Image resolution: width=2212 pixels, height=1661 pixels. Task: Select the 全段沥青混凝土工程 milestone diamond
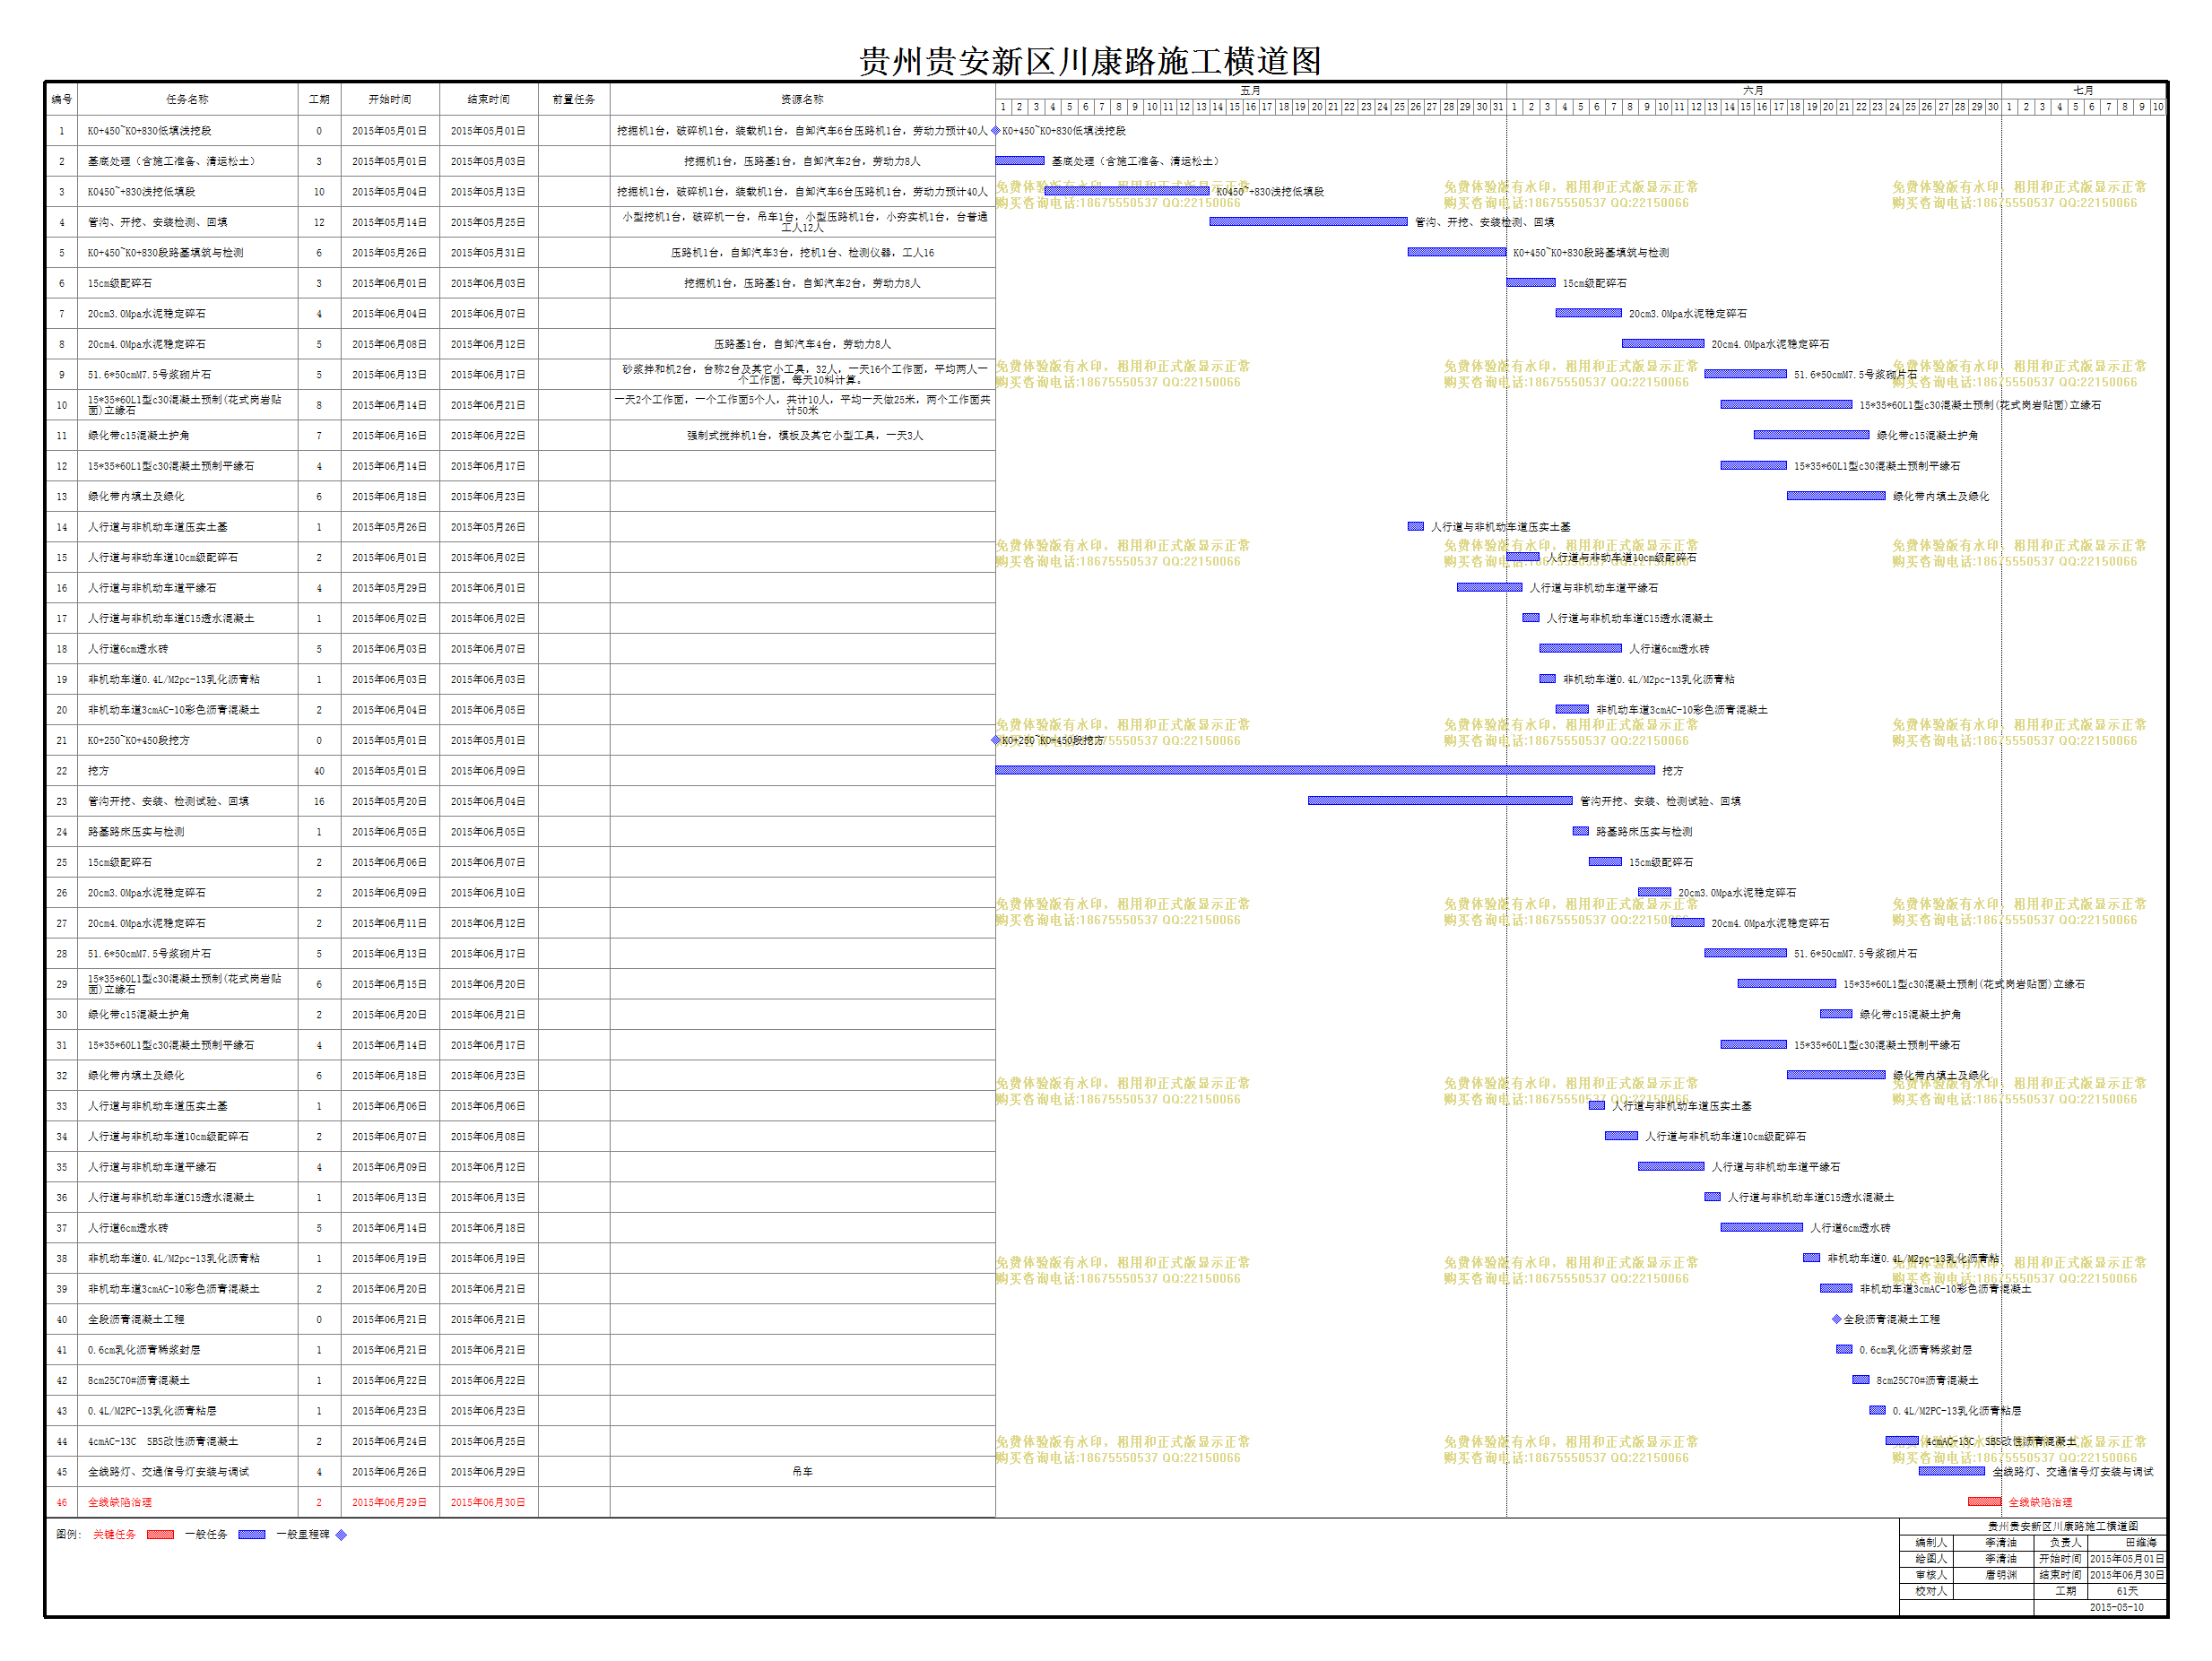pyautogui.click(x=1837, y=1320)
